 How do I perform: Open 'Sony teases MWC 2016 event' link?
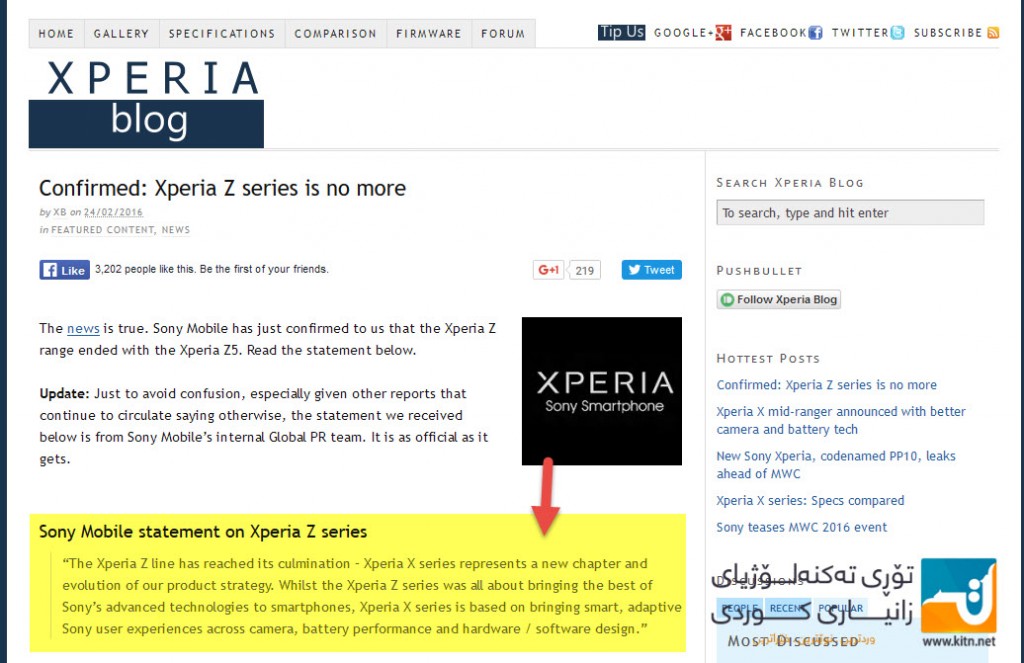click(801, 527)
